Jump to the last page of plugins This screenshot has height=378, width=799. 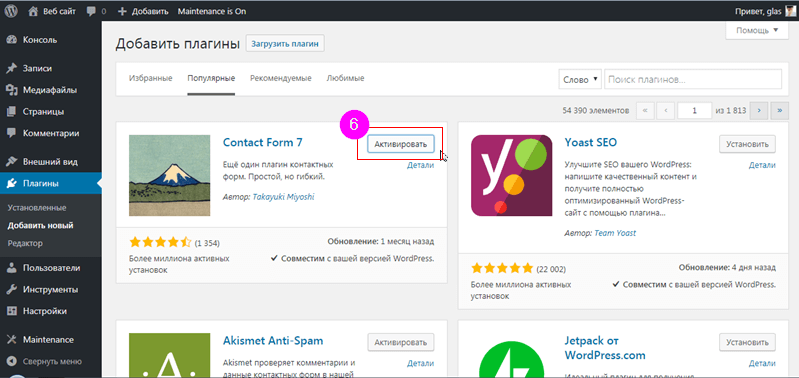780,111
